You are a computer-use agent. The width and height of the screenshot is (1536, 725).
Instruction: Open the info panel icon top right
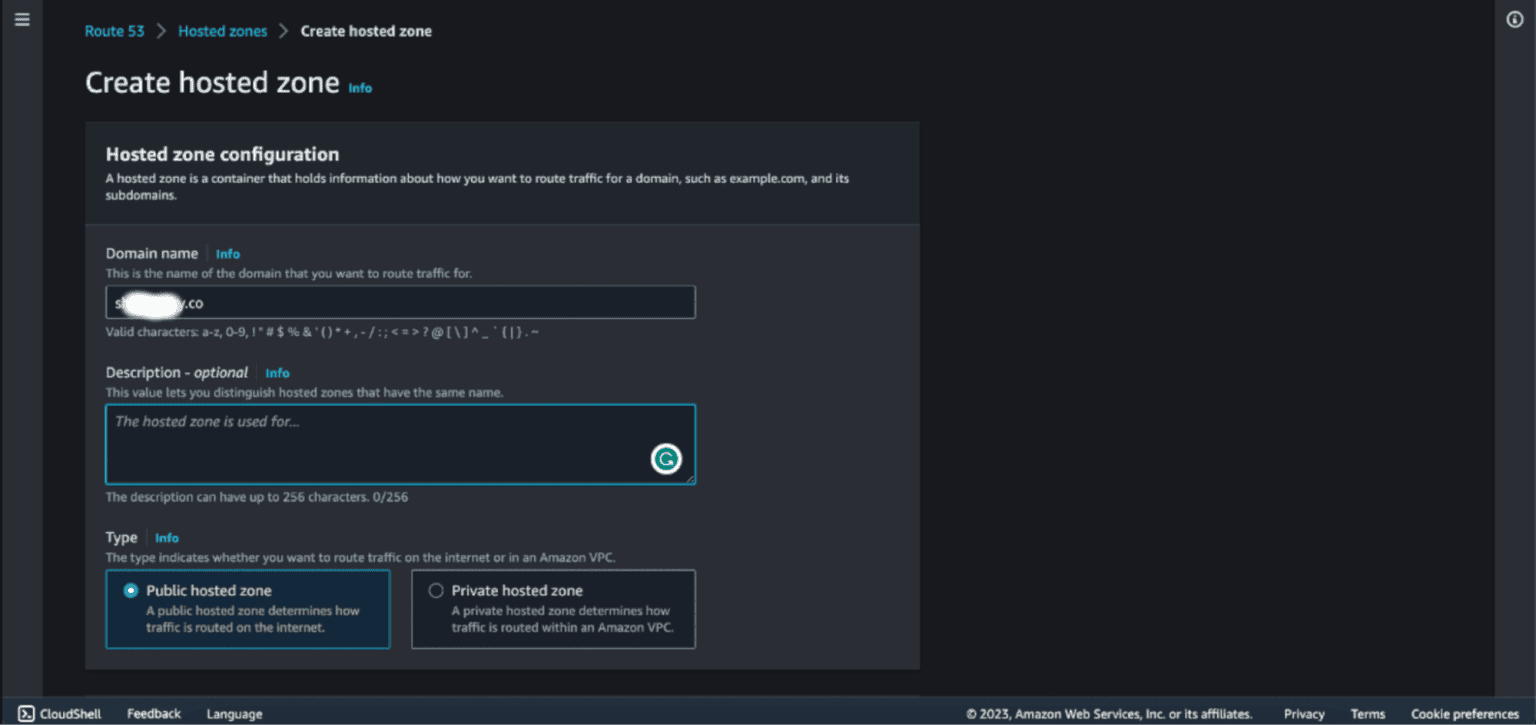point(1513,18)
